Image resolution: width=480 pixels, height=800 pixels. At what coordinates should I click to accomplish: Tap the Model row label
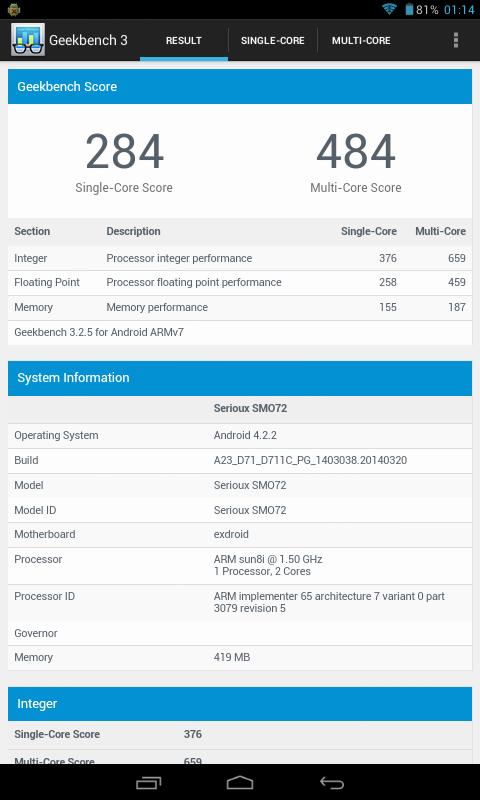(x=29, y=485)
